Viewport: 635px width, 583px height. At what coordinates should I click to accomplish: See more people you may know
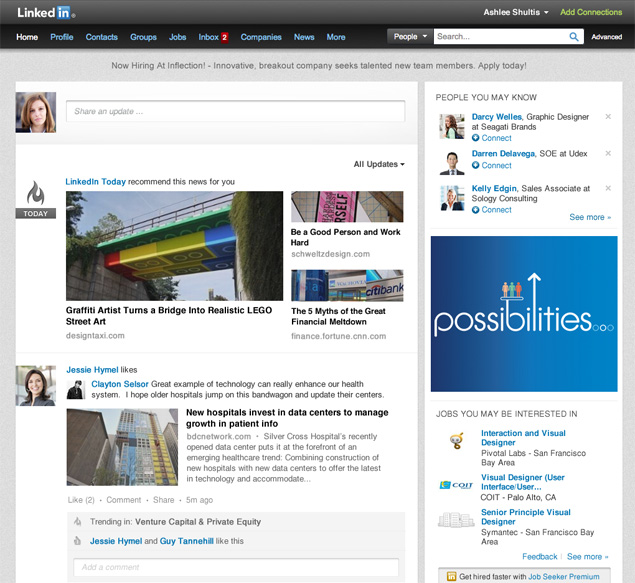coord(590,217)
